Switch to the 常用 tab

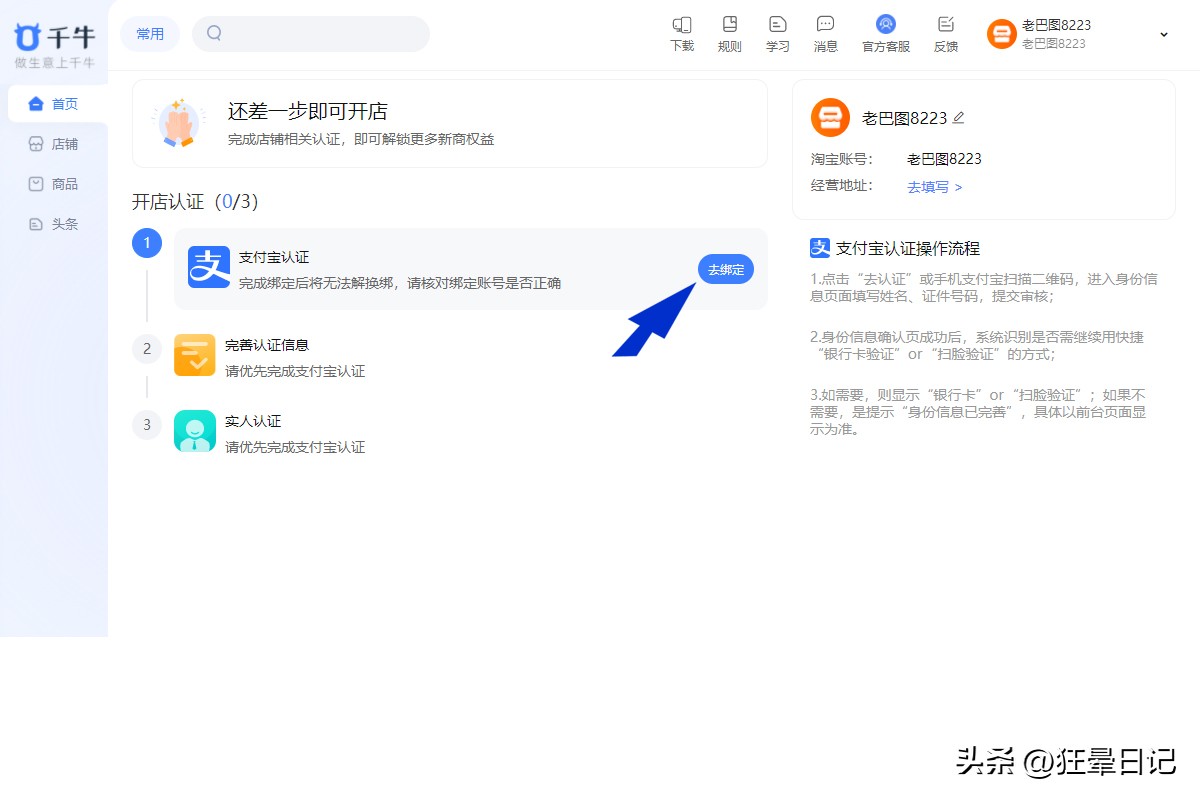point(150,33)
